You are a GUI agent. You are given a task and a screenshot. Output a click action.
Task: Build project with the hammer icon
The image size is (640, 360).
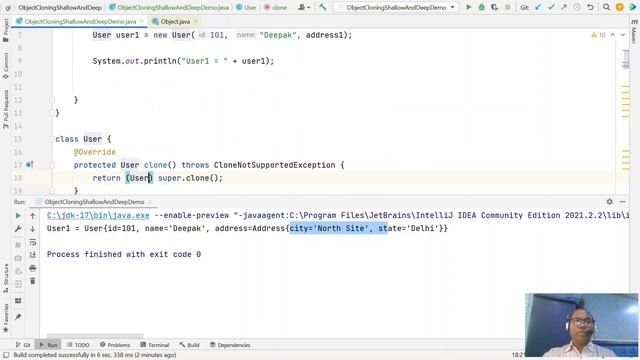point(323,7)
